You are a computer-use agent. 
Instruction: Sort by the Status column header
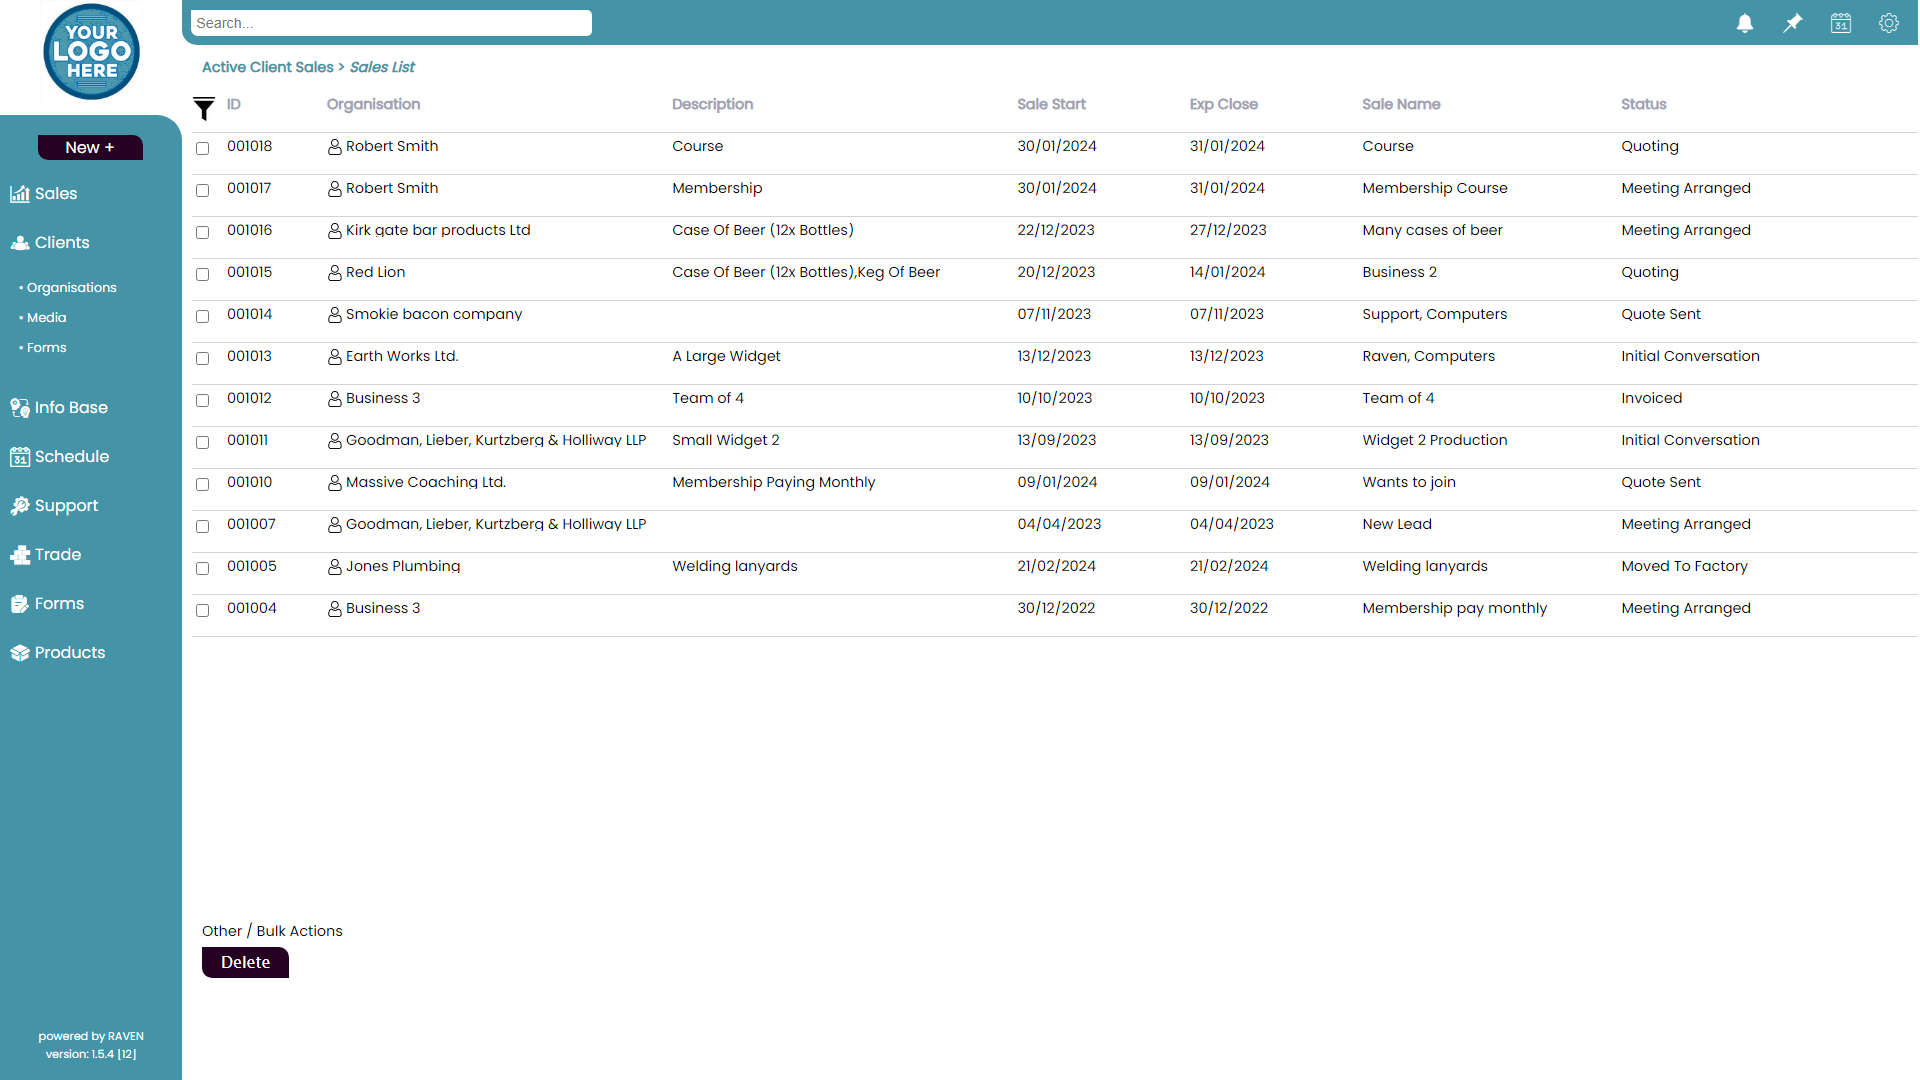pos(1643,104)
